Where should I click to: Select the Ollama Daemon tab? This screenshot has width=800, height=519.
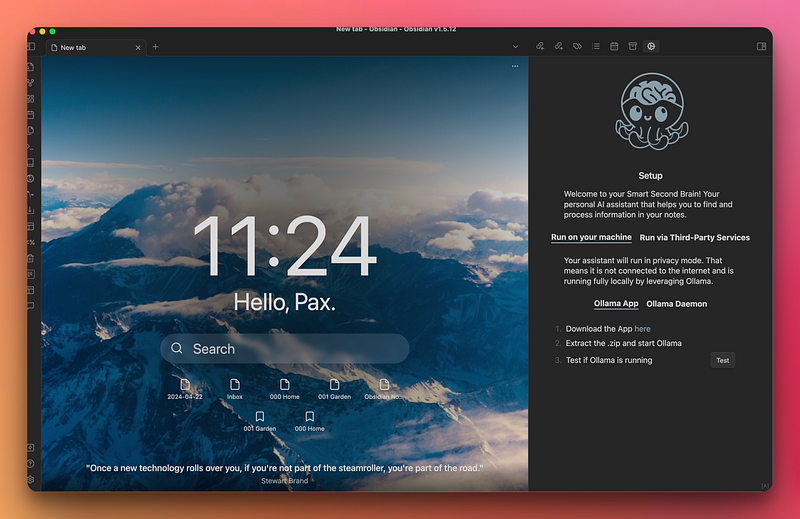coord(677,304)
